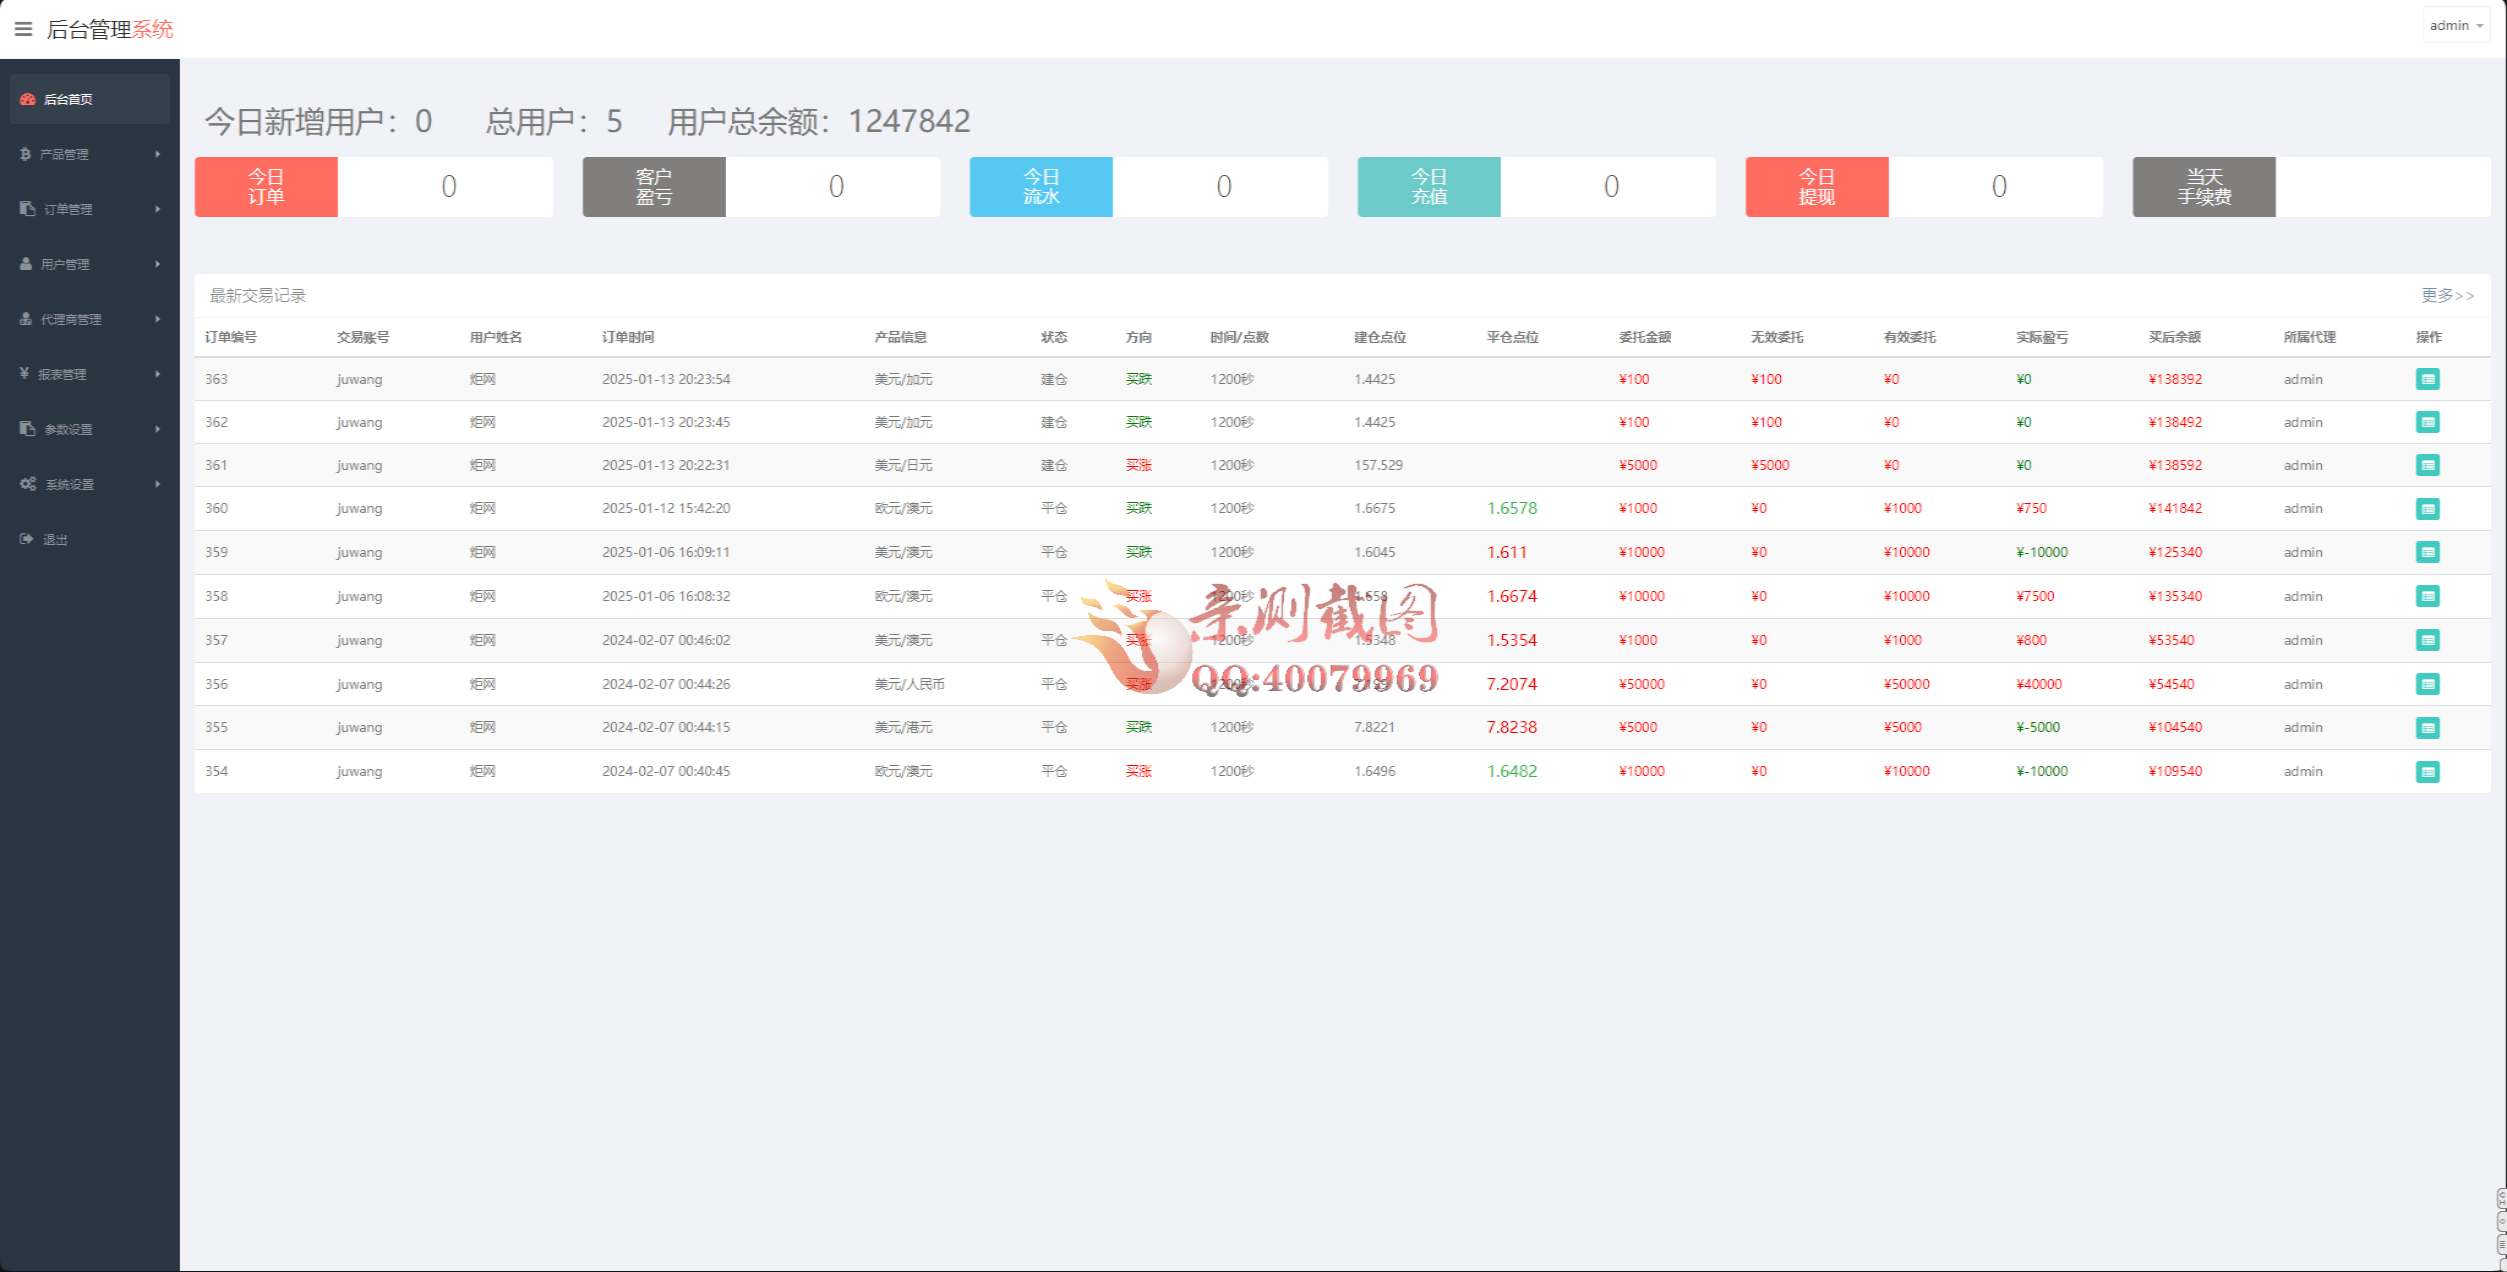Select the 退出 logout menu entry
The image size is (2507, 1272).
[55, 539]
